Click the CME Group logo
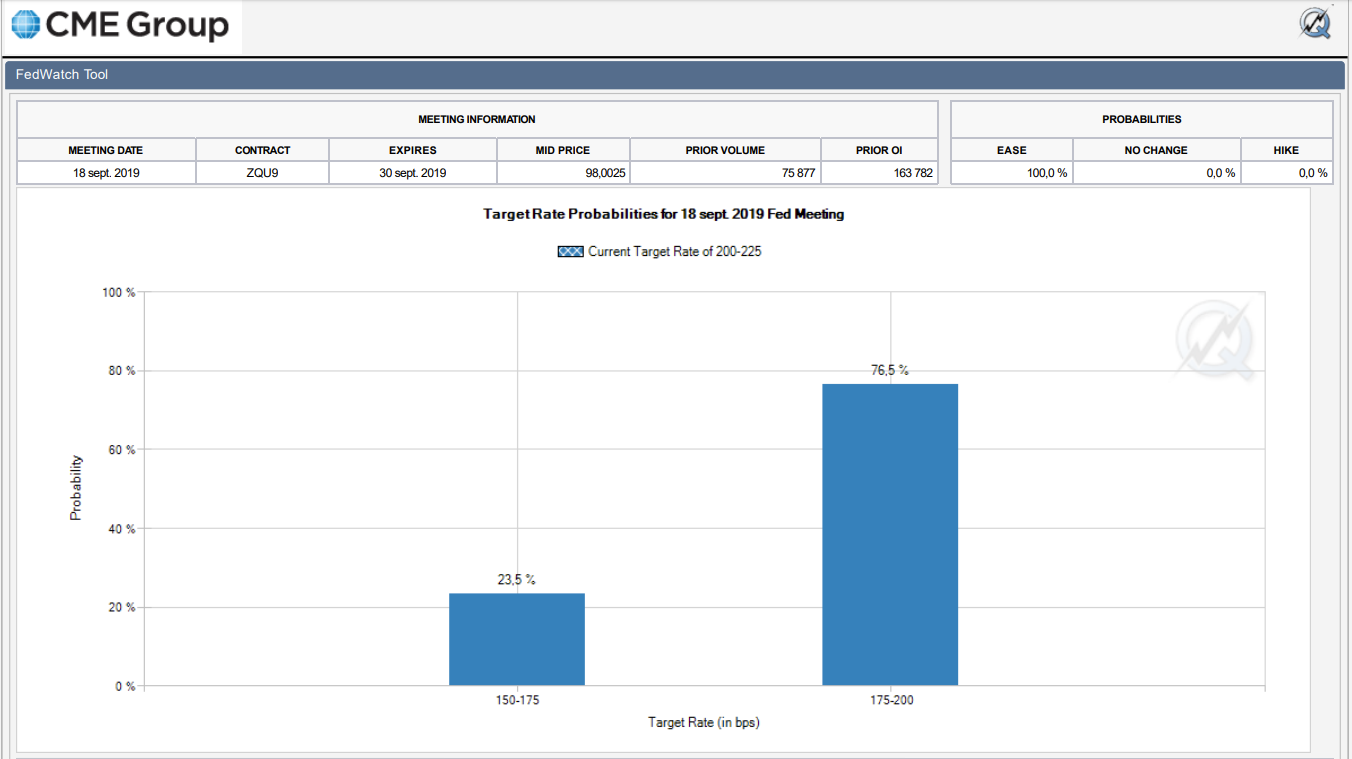Screen dimensions: 1352x759 point(121,26)
